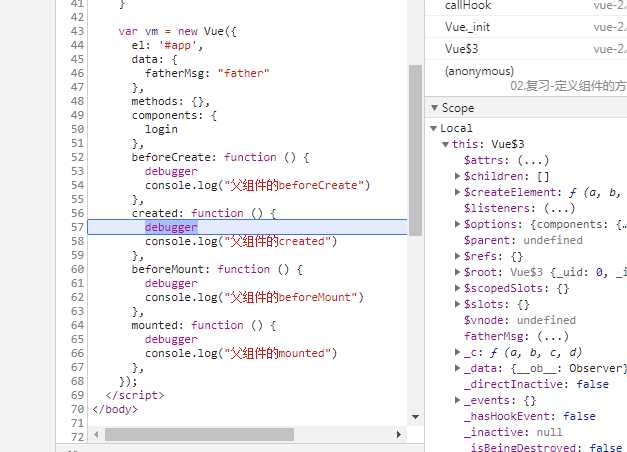
Task: Select the _isBeingDestroyed: false property
Action: pyautogui.click(x=546, y=447)
